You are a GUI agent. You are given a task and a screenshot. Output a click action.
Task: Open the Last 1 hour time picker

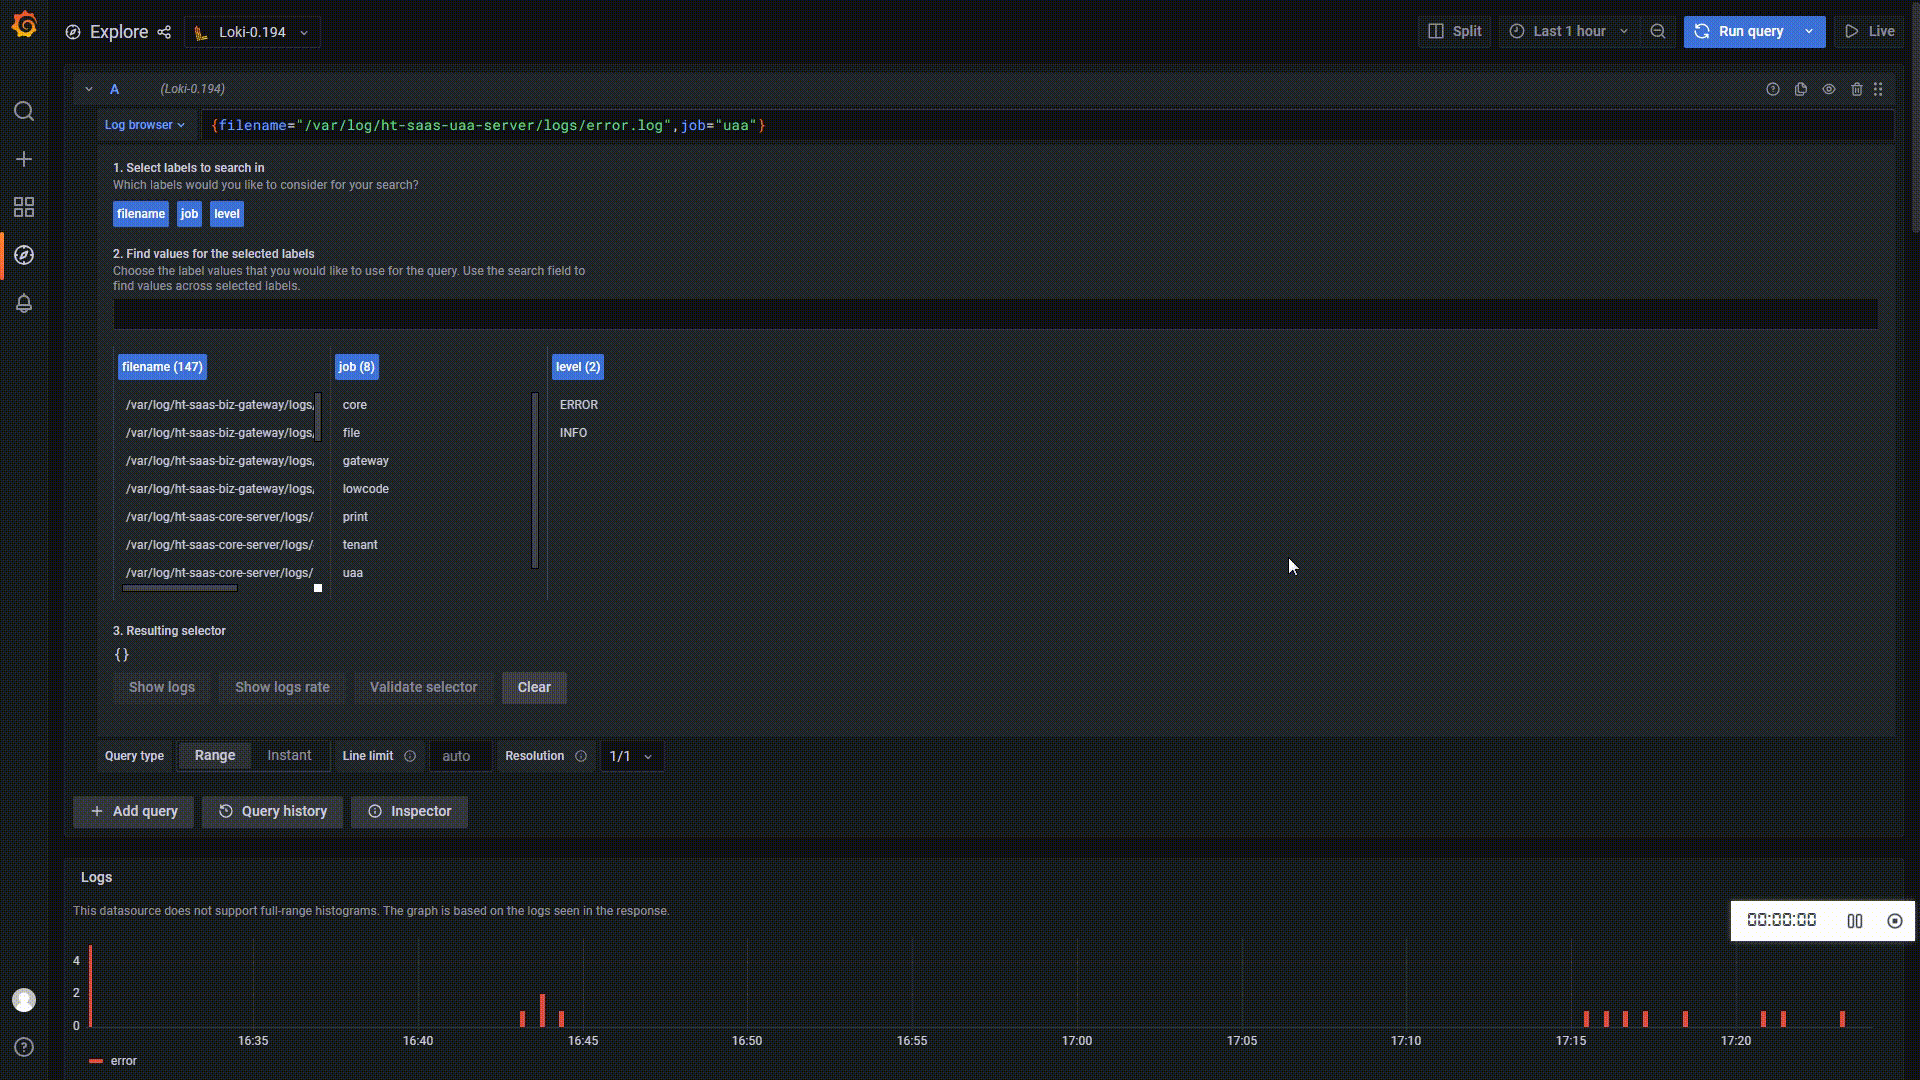[x=1568, y=31]
